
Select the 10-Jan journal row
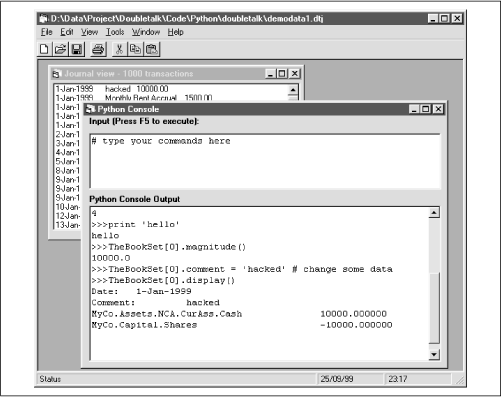(x=68, y=207)
